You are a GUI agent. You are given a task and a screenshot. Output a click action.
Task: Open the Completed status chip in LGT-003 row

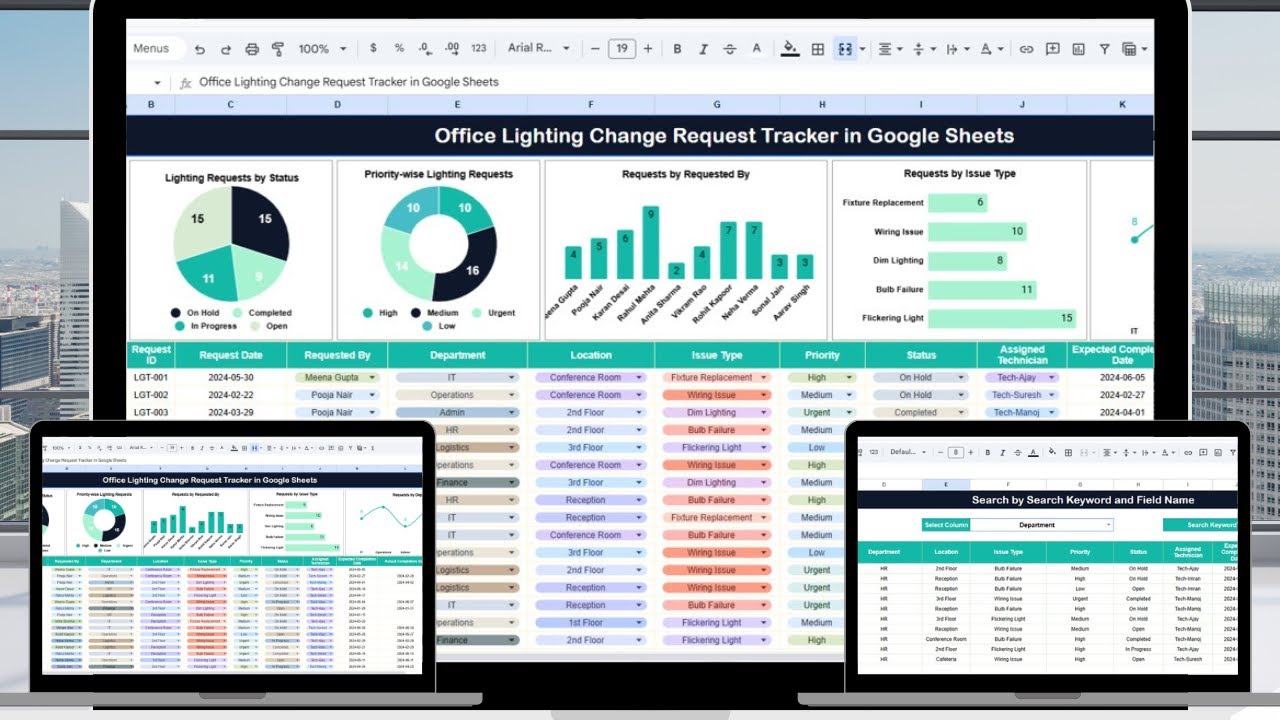(920, 412)
